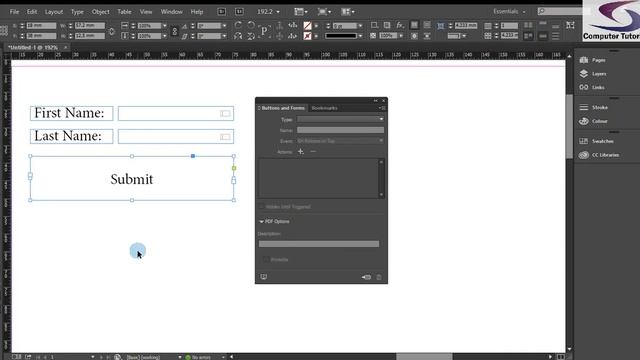Toggle Hidden Until Triggered checkbox
Screen dimensions: 640x360
262,207
